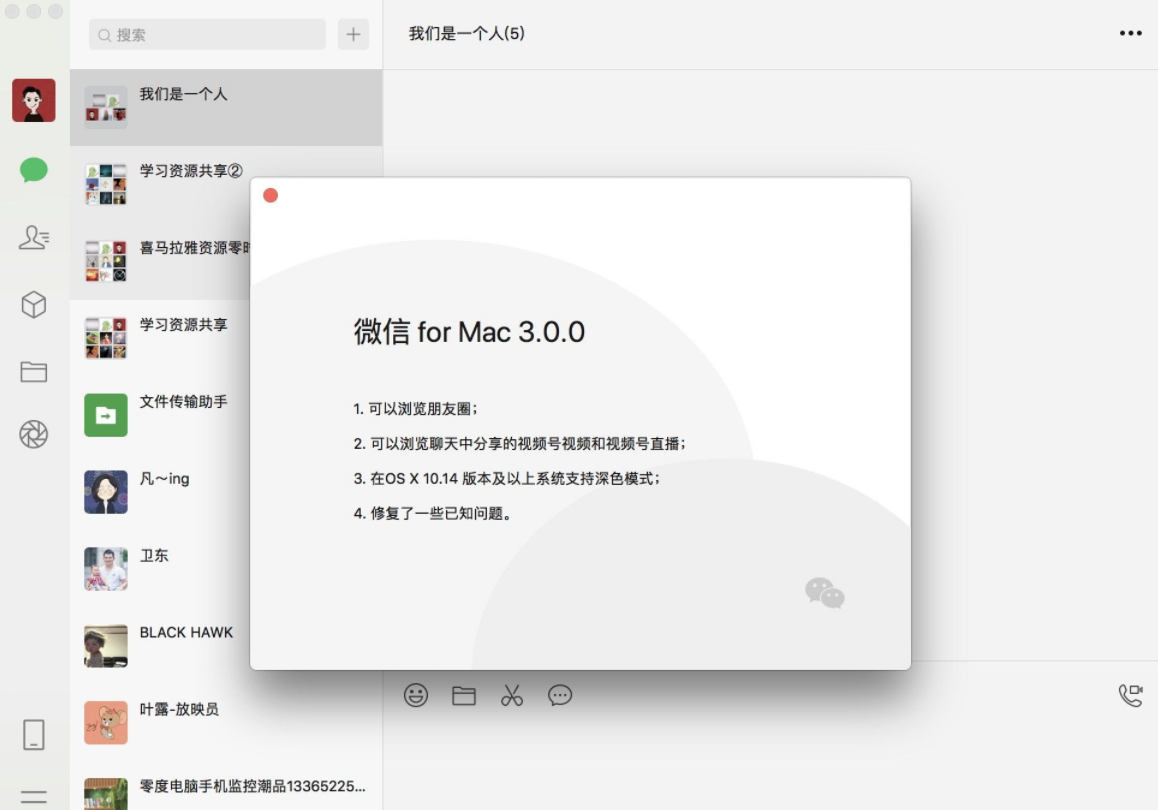Open the 零度电脑手机监控潮品 conversation
This screenshot has height=810, width=1158.
click(x=226, y=786)
